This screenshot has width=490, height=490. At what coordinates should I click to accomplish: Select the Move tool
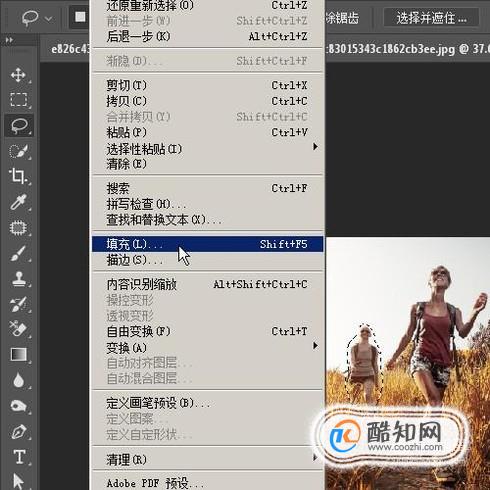click(18, 75)
